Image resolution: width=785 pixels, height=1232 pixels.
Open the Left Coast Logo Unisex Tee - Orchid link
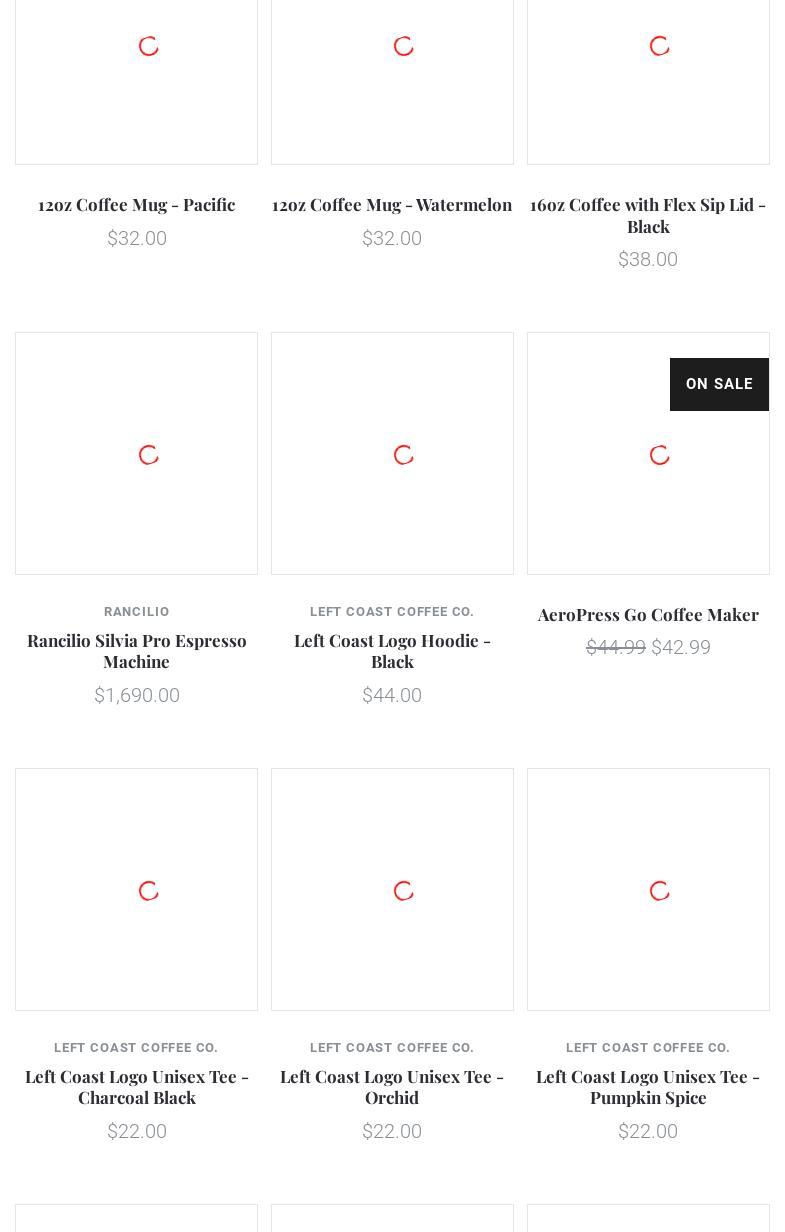click(x=392, y=1087)
